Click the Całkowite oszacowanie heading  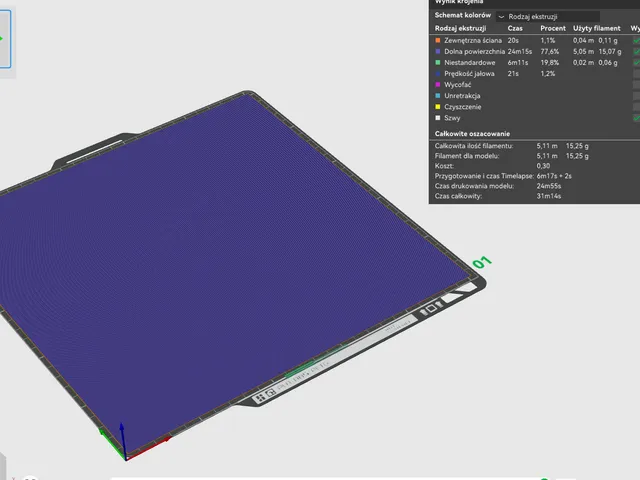tap(472, 133)
